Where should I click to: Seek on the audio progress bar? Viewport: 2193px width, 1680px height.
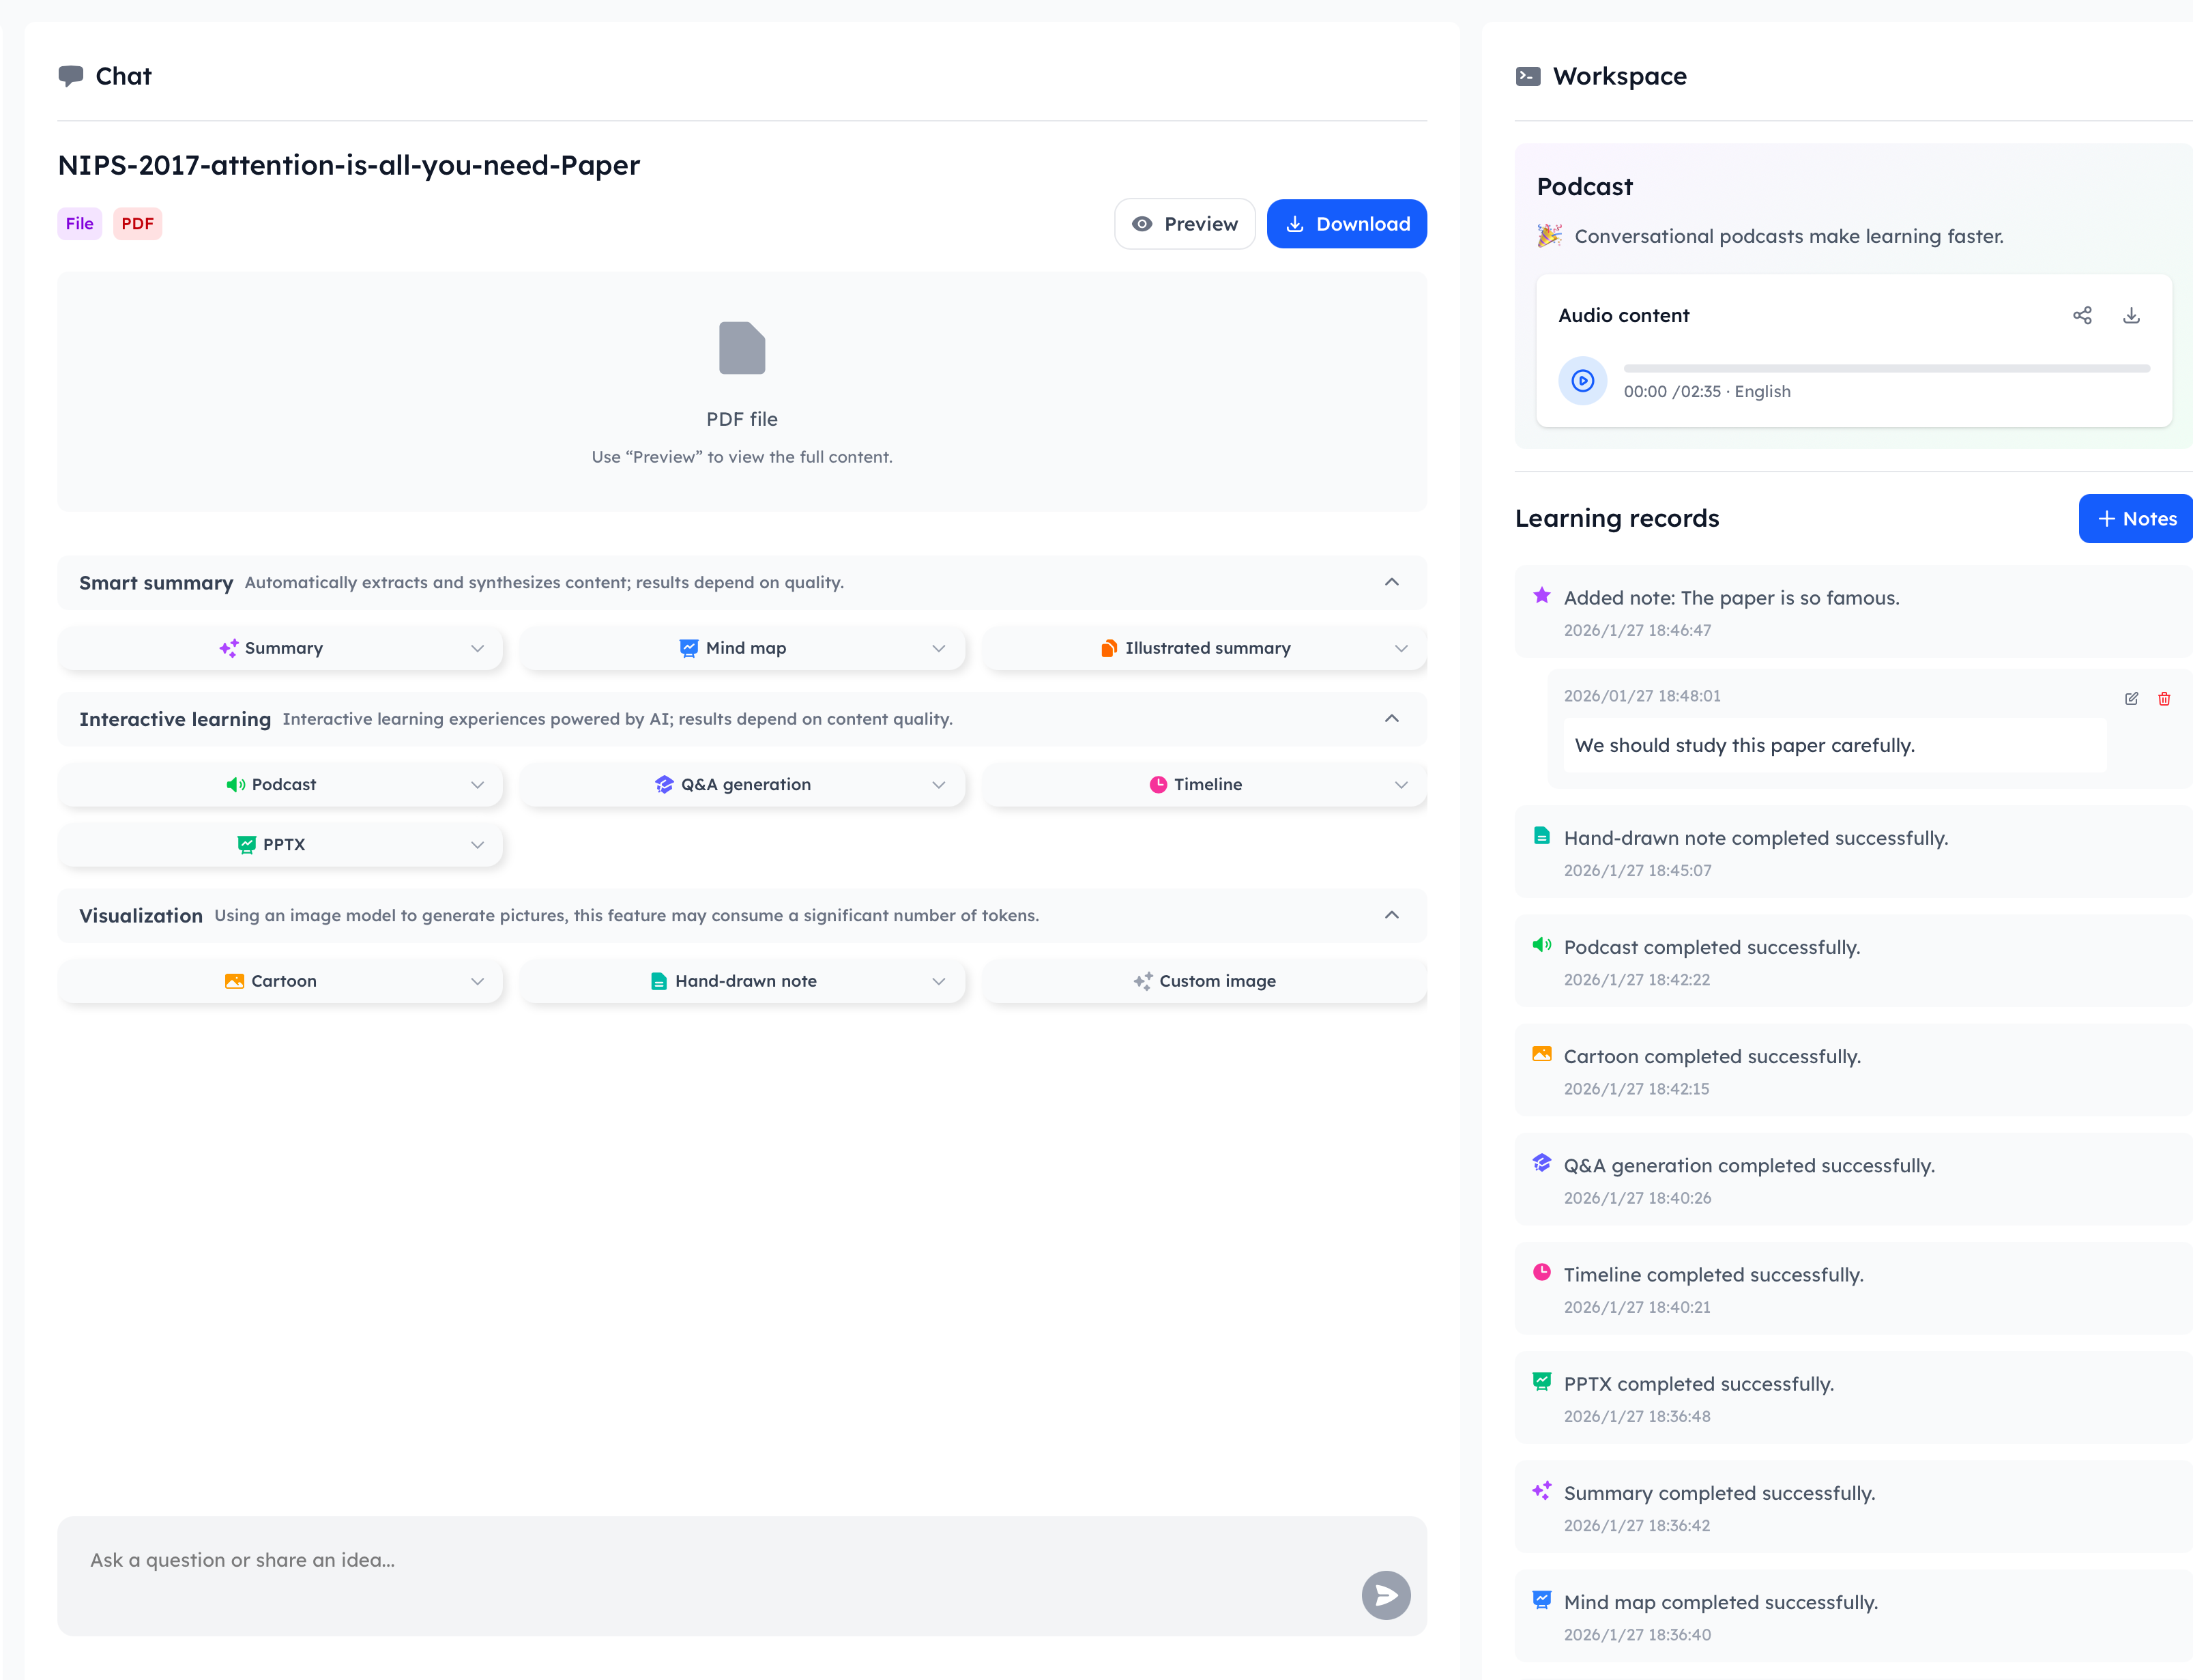click(1886, 369)
